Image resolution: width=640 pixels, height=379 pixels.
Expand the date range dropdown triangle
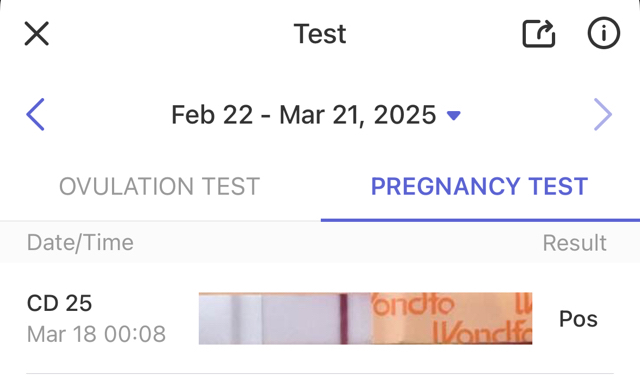[453, 115]
